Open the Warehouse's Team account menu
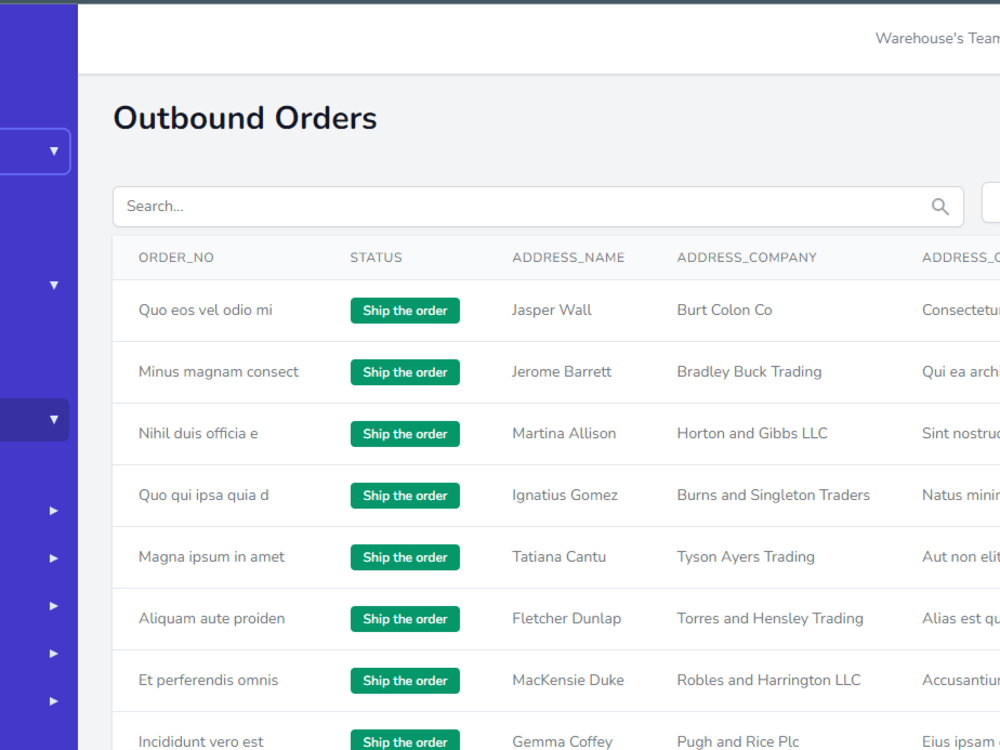Image resolution: width=1000 pixels, height=750 pixels. [x=937, y=38]
